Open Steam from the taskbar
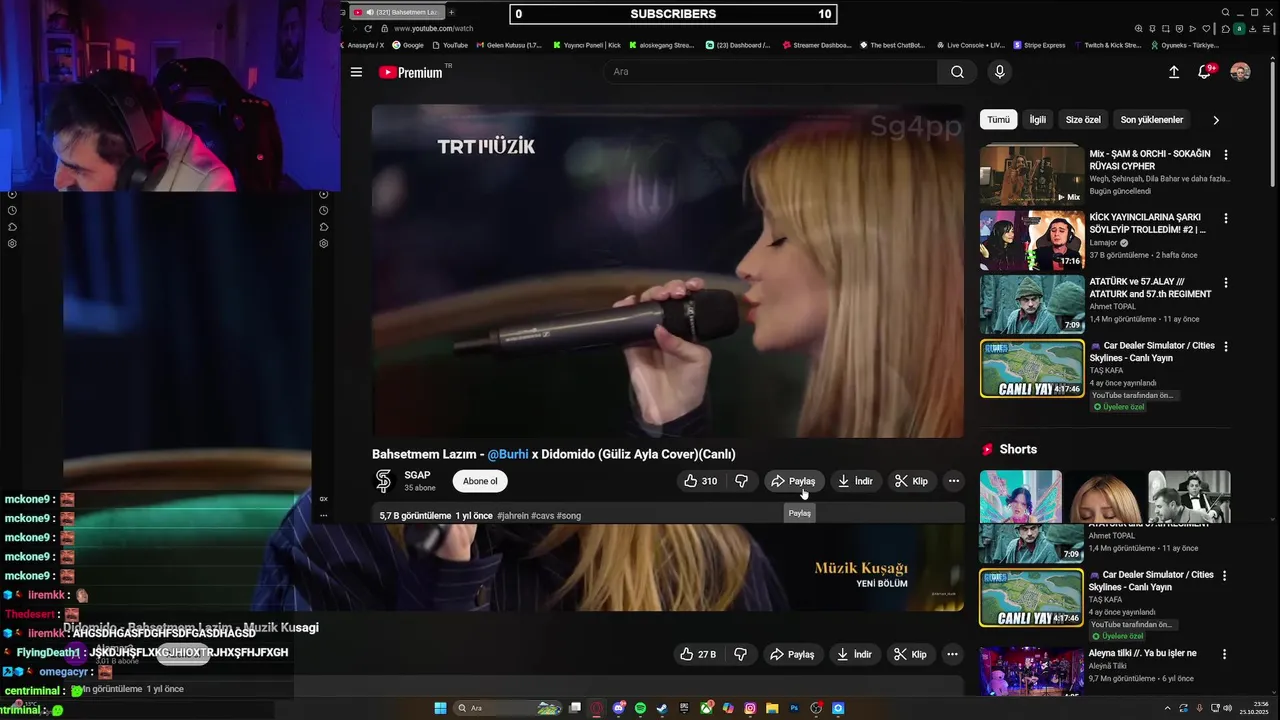 point(662,708)
